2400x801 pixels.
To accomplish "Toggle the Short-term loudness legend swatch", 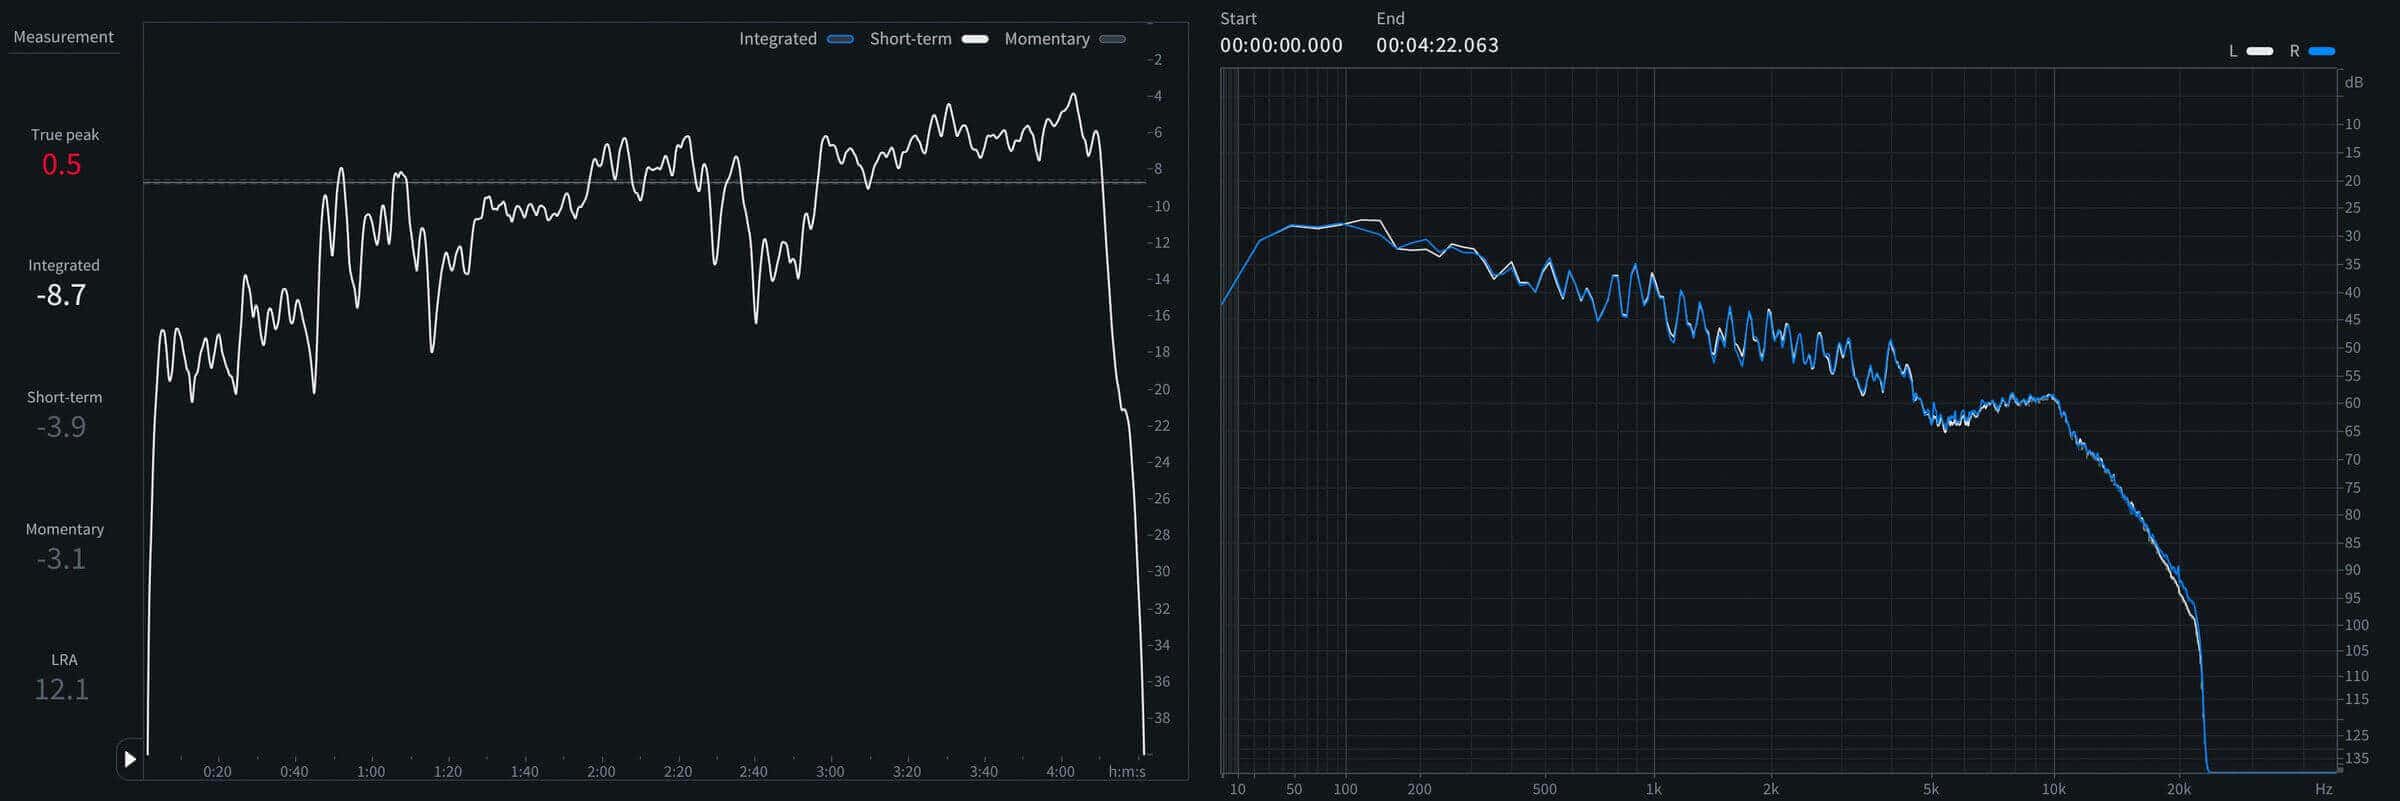I will pos(975,39).
